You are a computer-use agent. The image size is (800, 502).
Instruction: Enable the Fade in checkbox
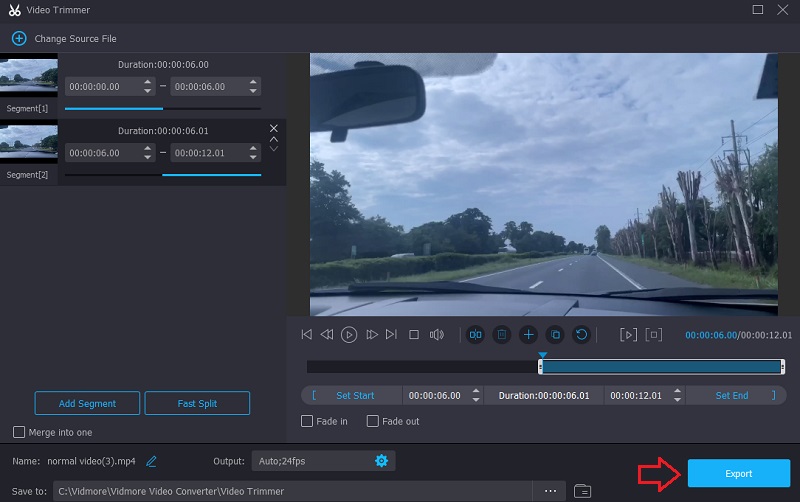click(x=308, y=422)
